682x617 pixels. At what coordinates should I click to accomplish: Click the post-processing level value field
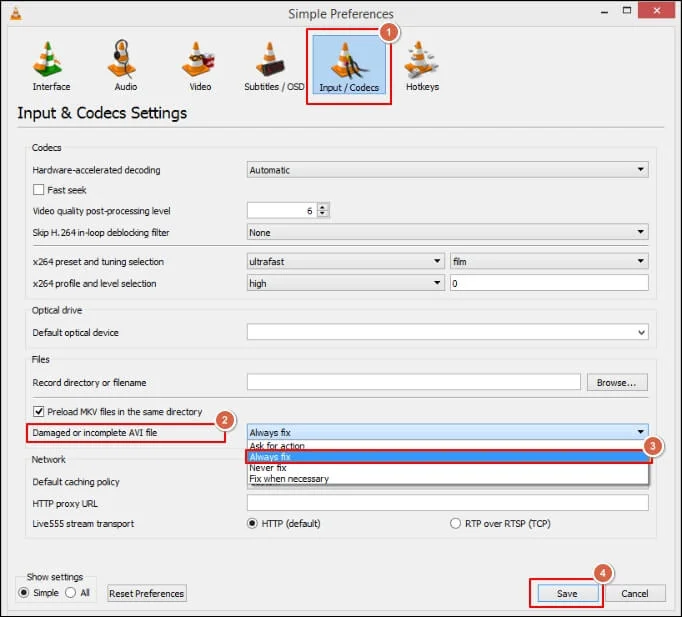[x=282, y=210]
